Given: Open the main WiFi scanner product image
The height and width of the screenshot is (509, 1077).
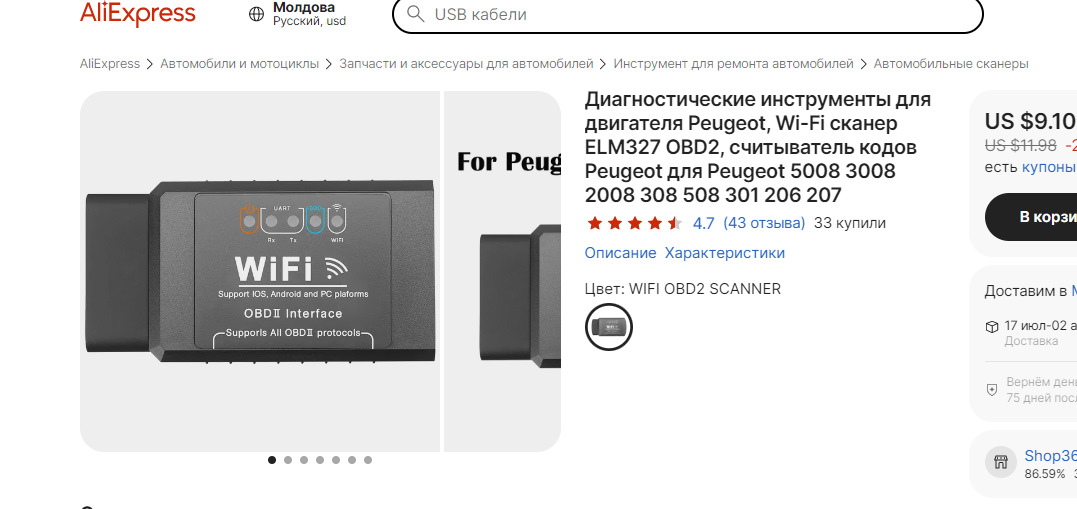Looking at the screenshot, I should point(260,271).
